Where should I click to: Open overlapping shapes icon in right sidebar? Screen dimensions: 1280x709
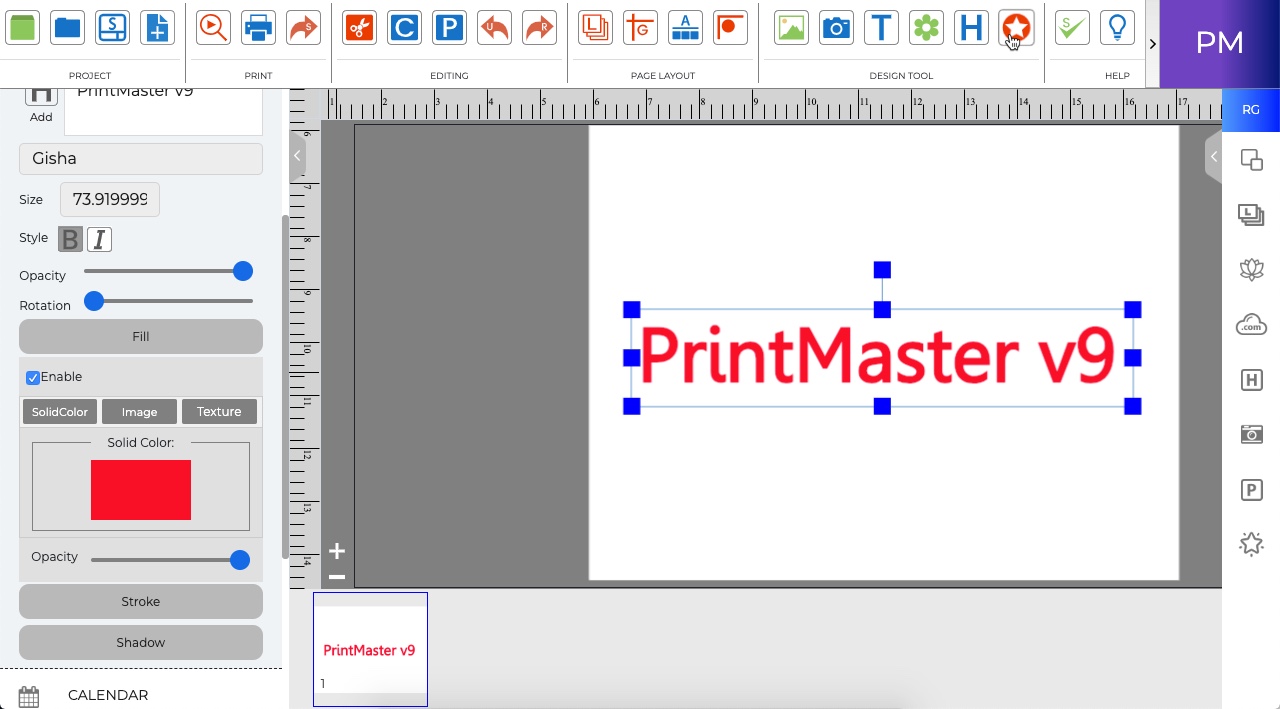[1251, 160]
